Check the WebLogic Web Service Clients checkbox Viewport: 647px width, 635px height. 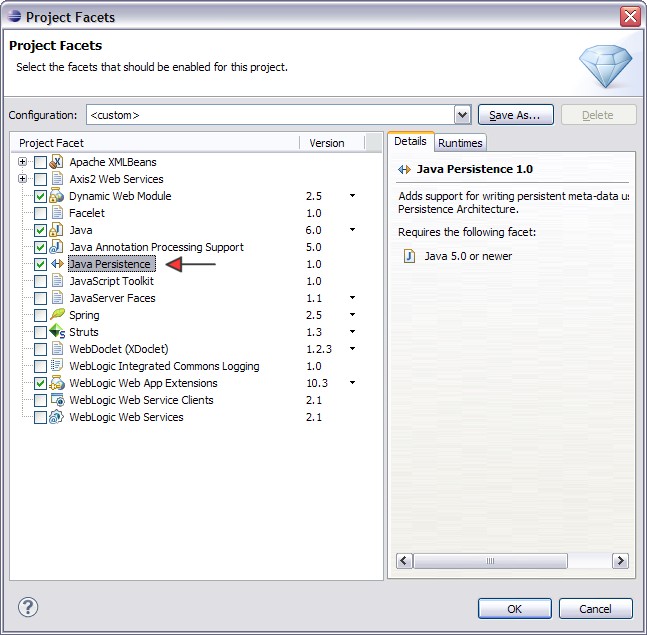click(x=40, y=400)
